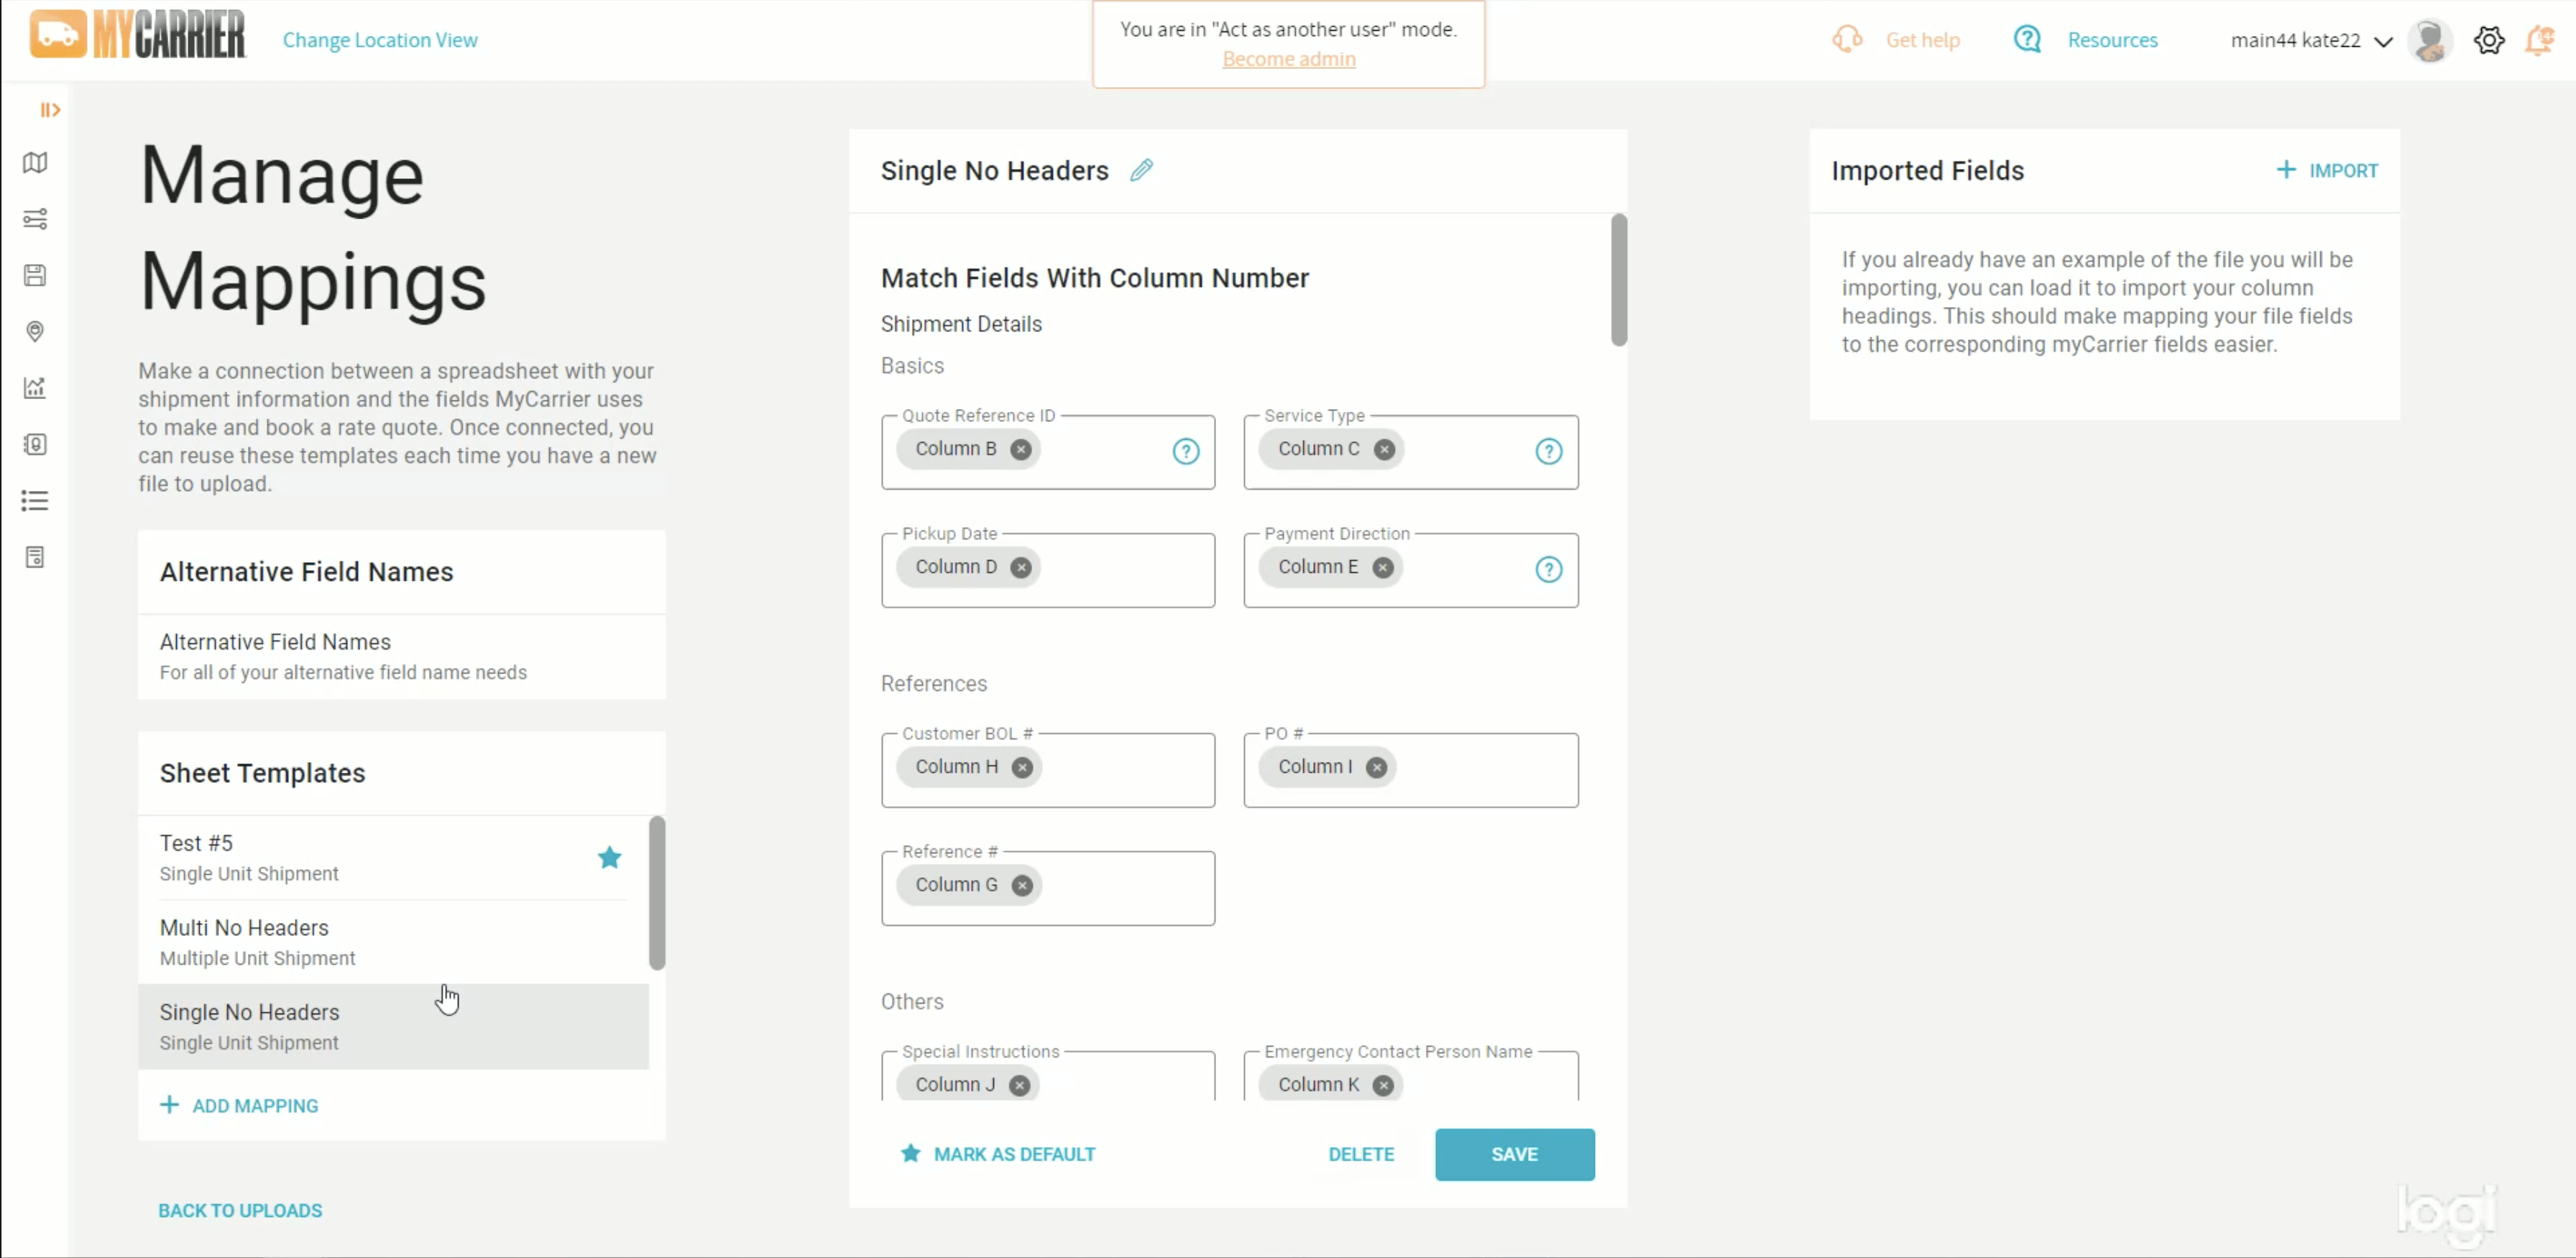Open help for Quote Reference ID field
This screenshot has width=2576, height=1258.
1186,451
